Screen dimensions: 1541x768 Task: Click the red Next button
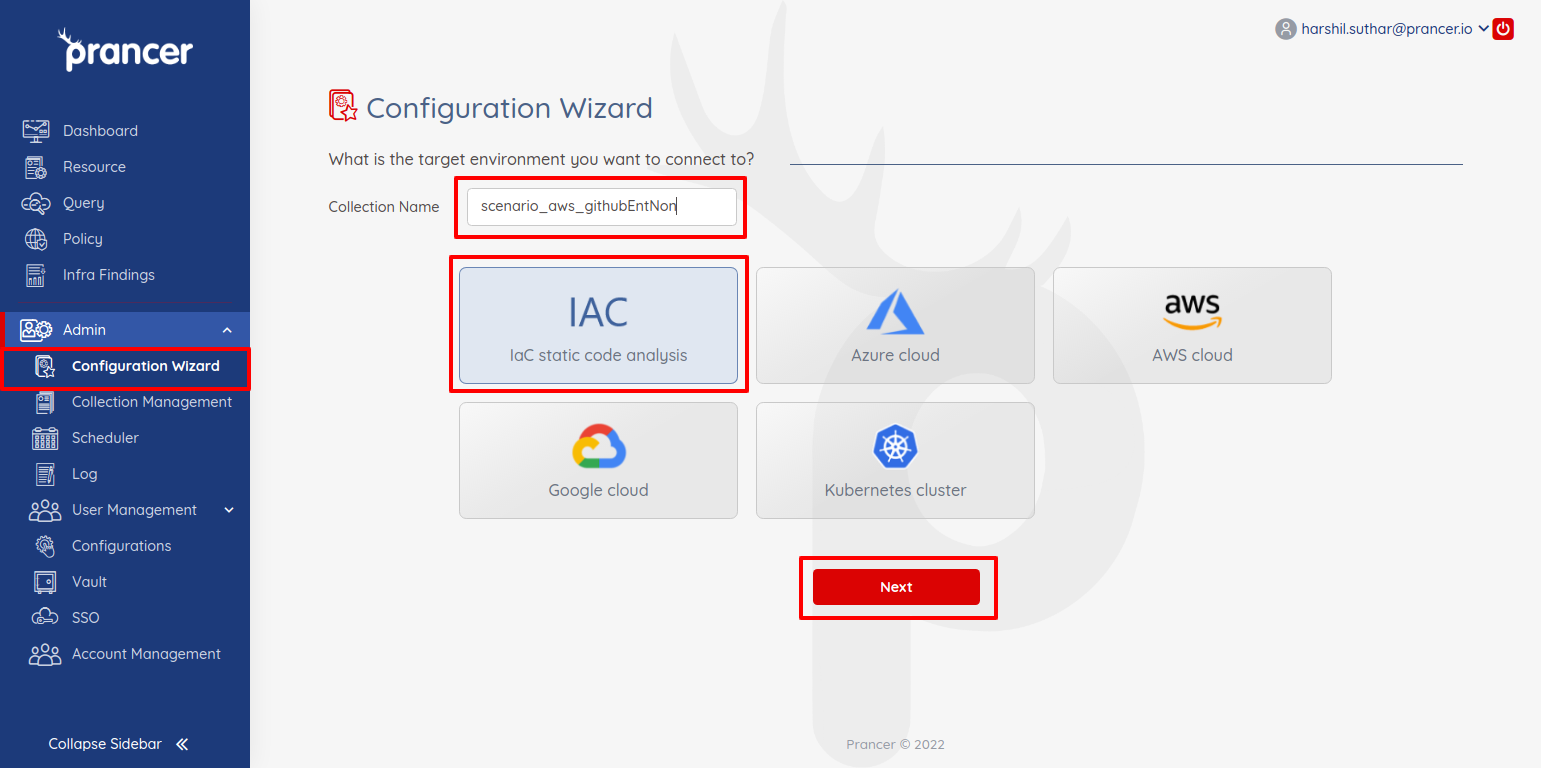coord(896,587)
